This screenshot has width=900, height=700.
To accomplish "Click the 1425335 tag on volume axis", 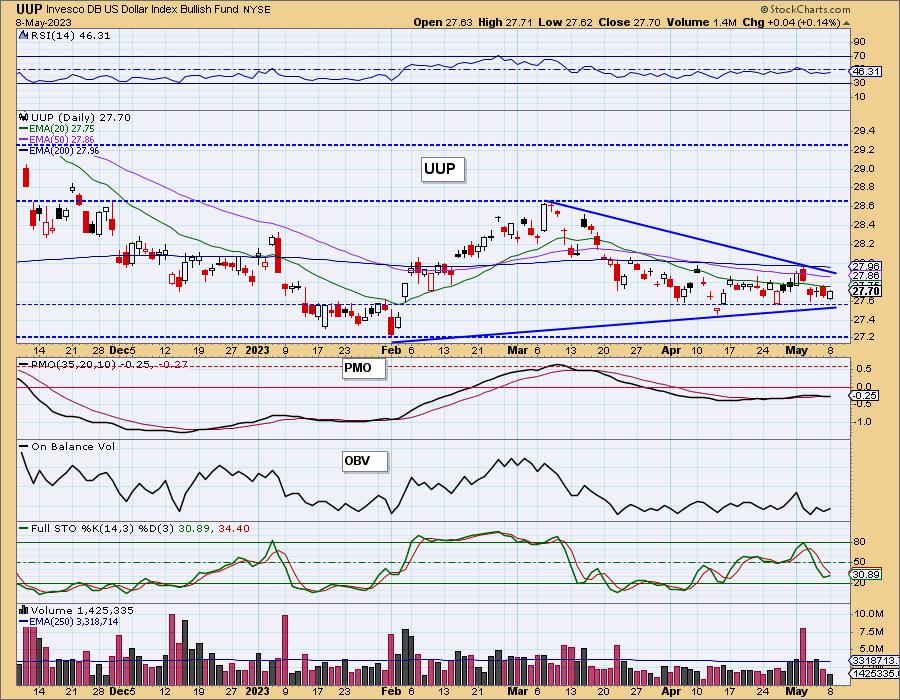I will (x=872, y=673).
